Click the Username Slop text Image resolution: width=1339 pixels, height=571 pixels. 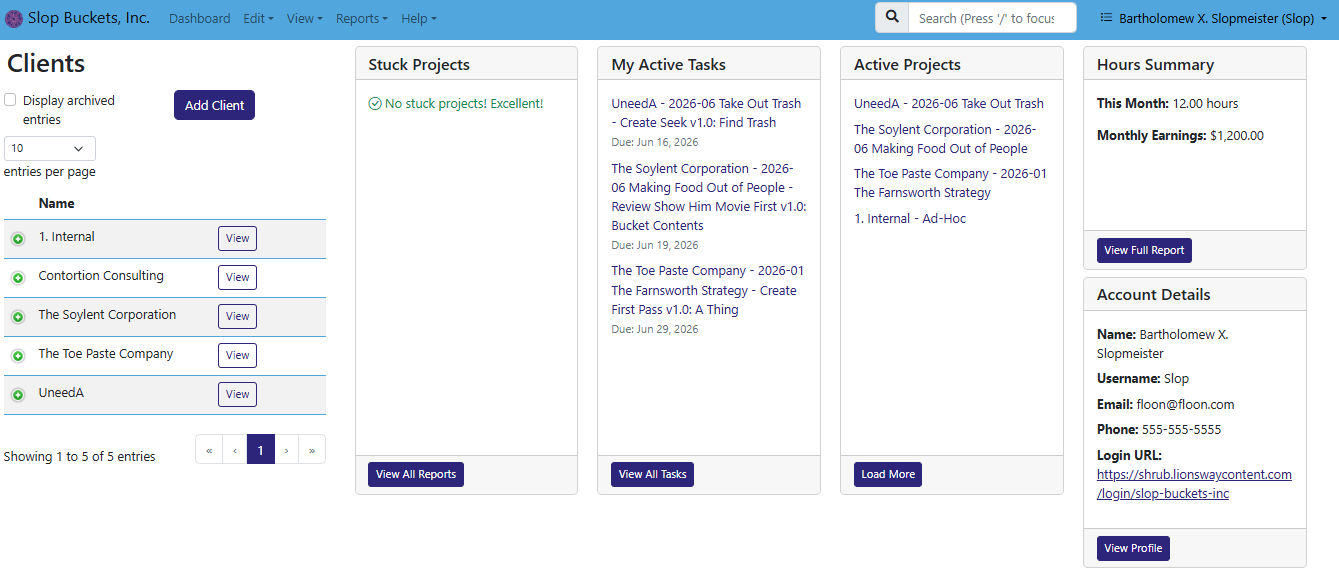coord(1143,378)
